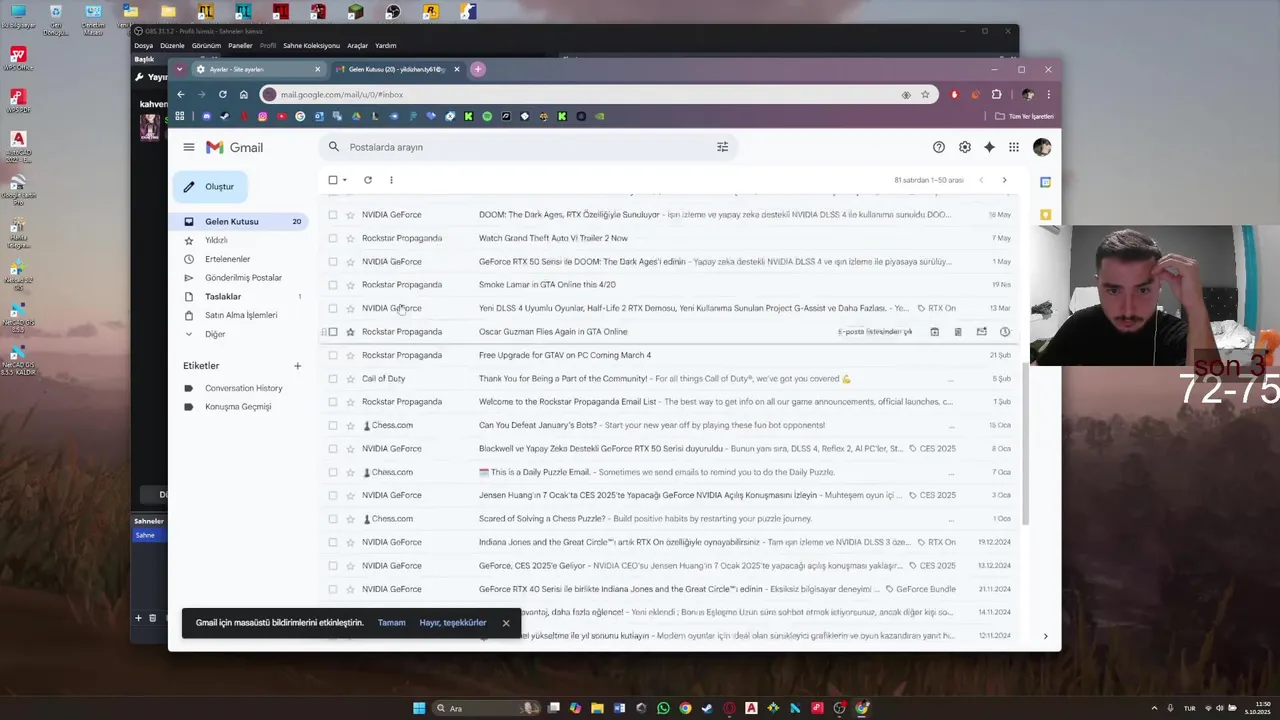The height and width of the screenshot is (720, 1280).
Task: Open the Dosya menu in OBS window
Action: tap(143, 46)
